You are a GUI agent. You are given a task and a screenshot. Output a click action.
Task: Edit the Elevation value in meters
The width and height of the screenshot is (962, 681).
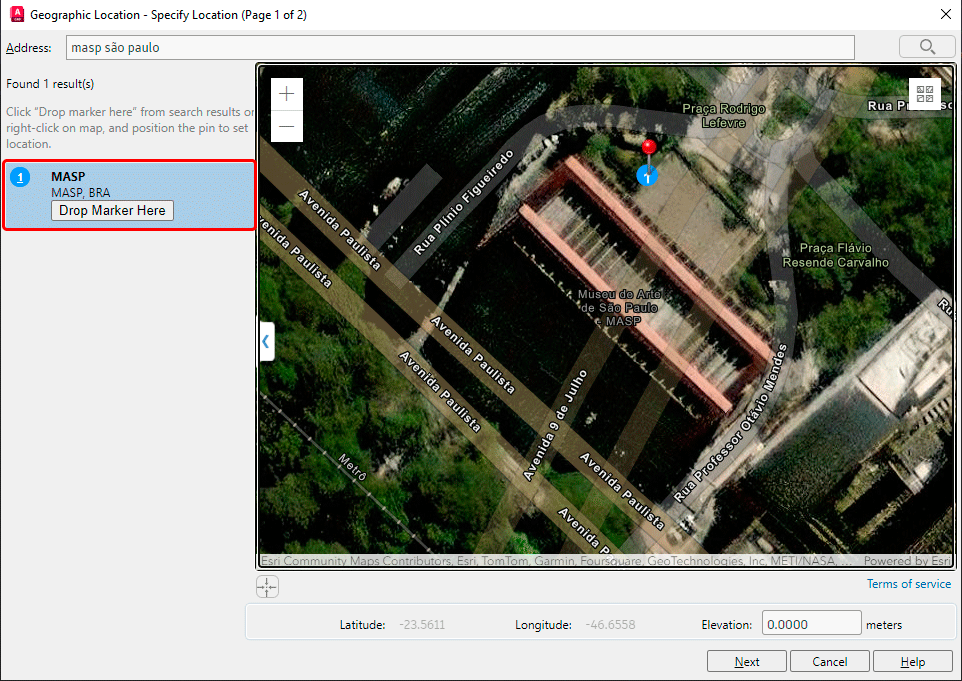click(x=811, y=622)
